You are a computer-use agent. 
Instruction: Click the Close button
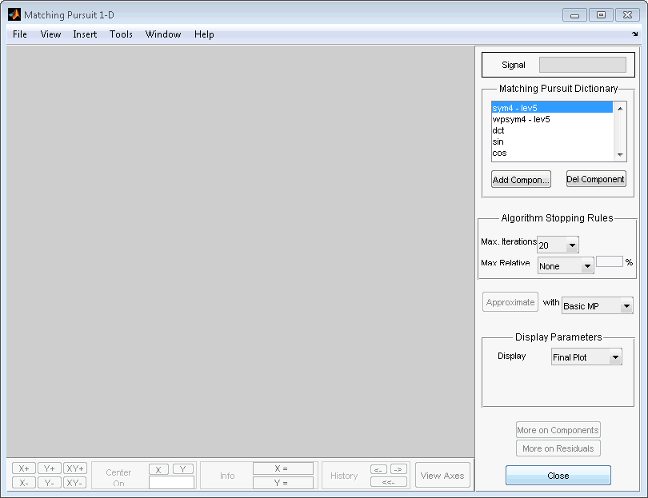click(x=558, y=475)
